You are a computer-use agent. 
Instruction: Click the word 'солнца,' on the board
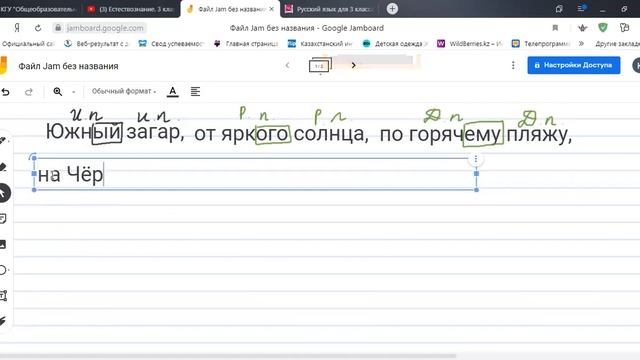tap(331, 134)
